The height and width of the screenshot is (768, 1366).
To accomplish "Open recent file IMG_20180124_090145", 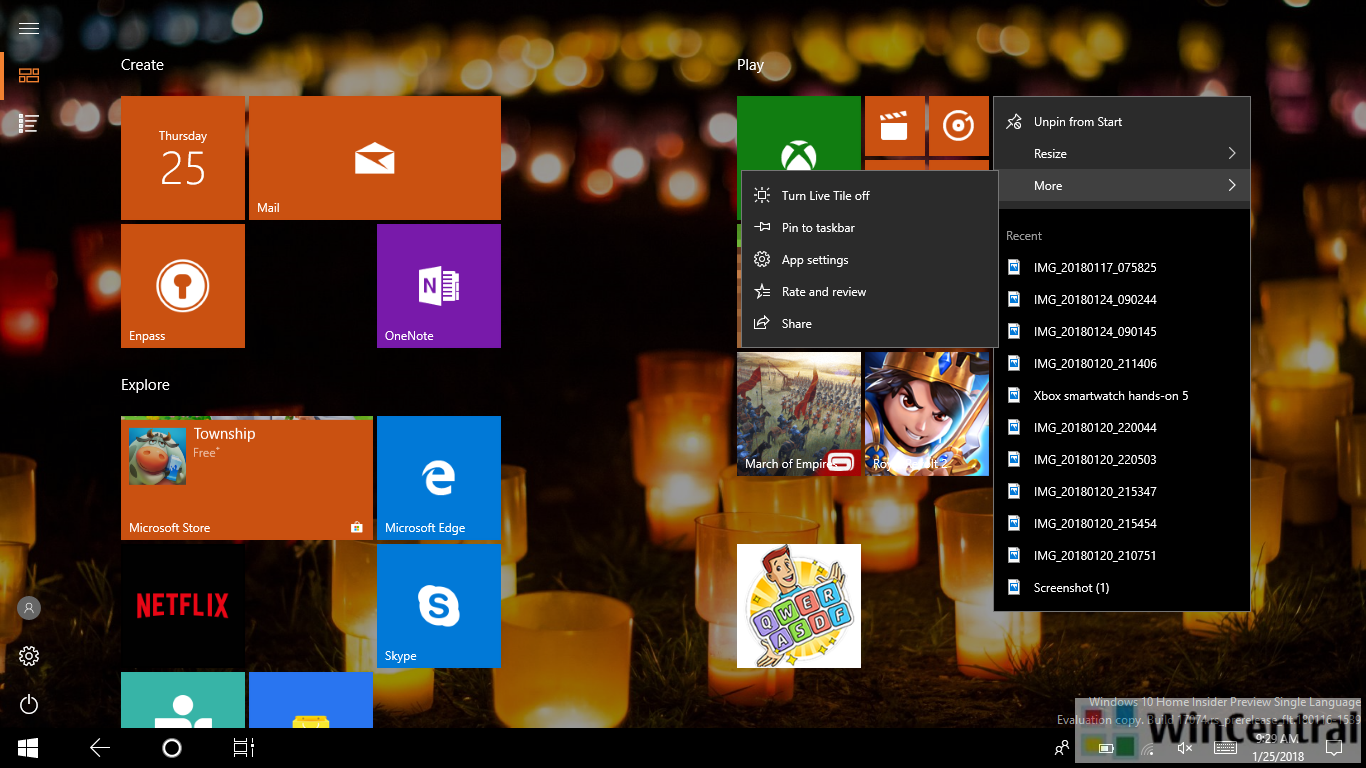I will 1122,332.
